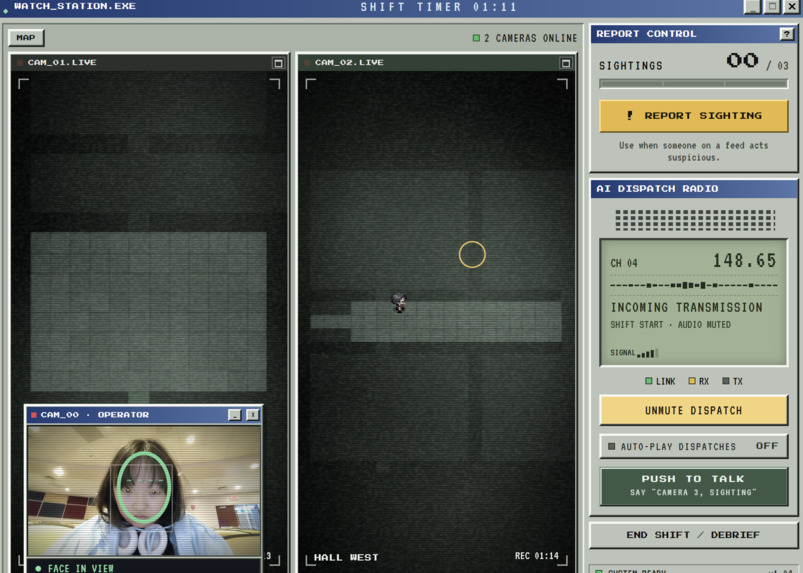The image size is (803, 573).
Task: Click the radio frequency tuning scale
Action: tap(694, 285)
